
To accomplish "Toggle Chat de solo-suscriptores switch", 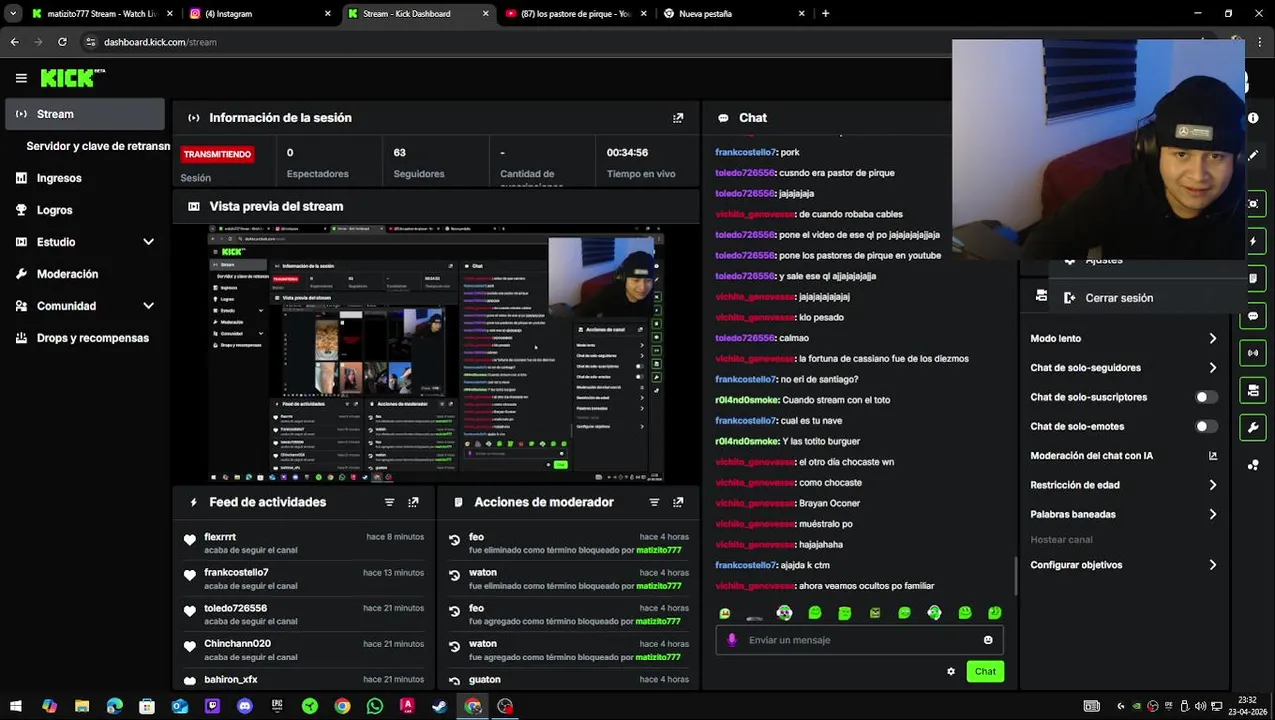I will tap(1207, 397).
